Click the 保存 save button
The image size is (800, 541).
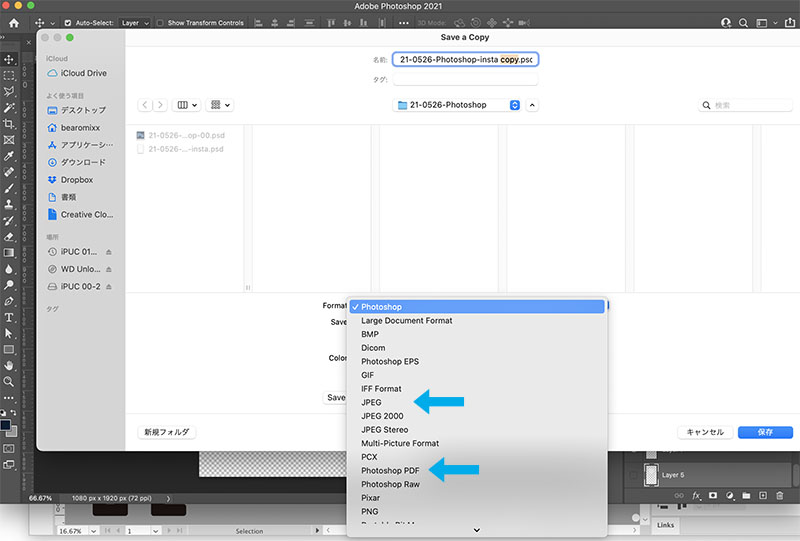coord(765,432)
